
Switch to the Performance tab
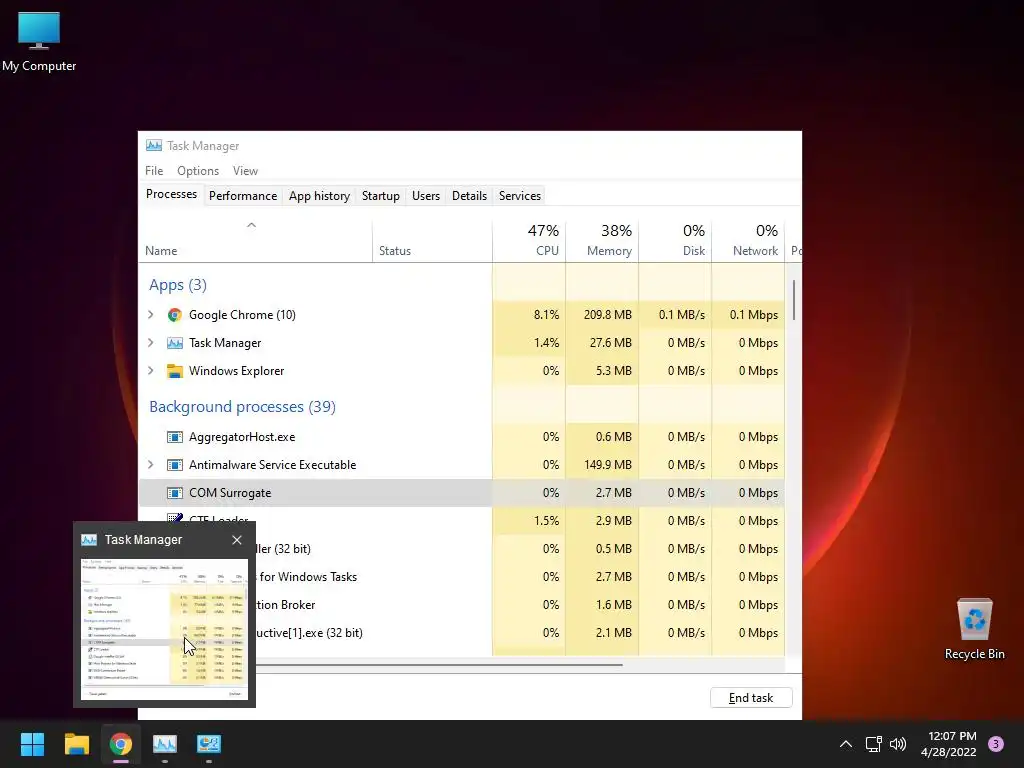[x=243, y=196]
